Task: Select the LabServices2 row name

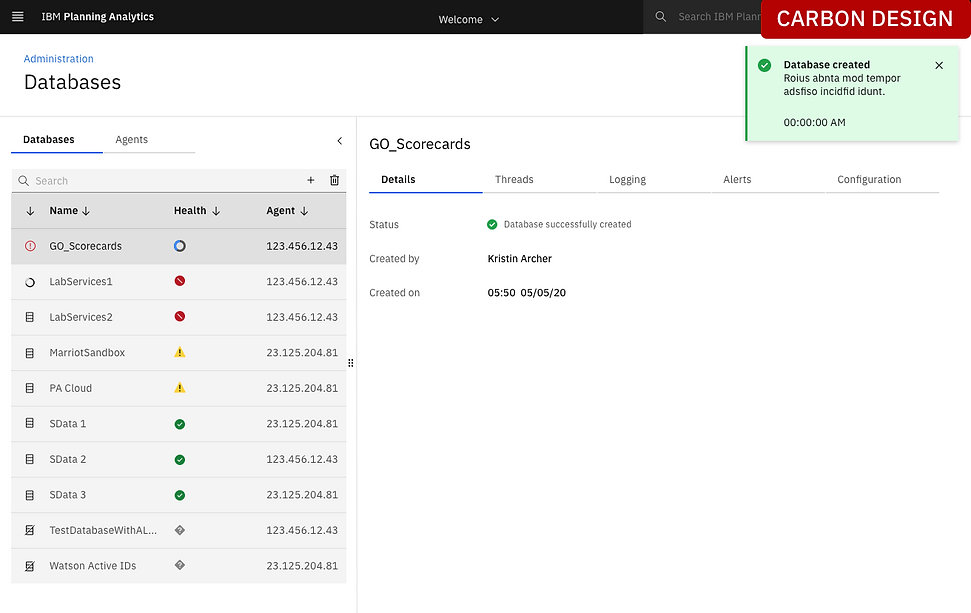Action: (x=81, y=317)
